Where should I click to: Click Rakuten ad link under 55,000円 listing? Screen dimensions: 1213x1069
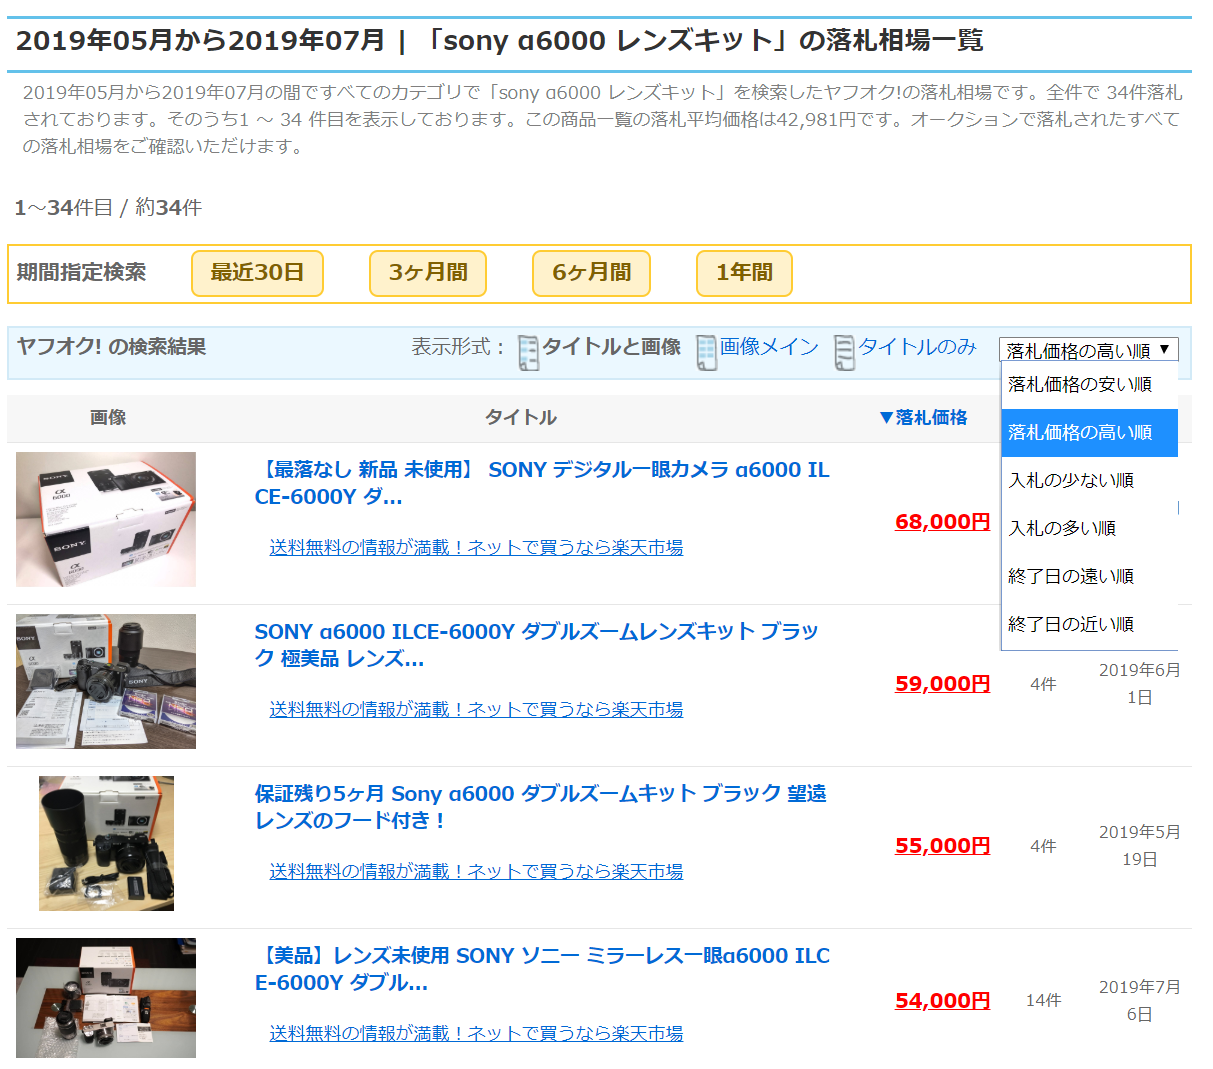point(476,872)
